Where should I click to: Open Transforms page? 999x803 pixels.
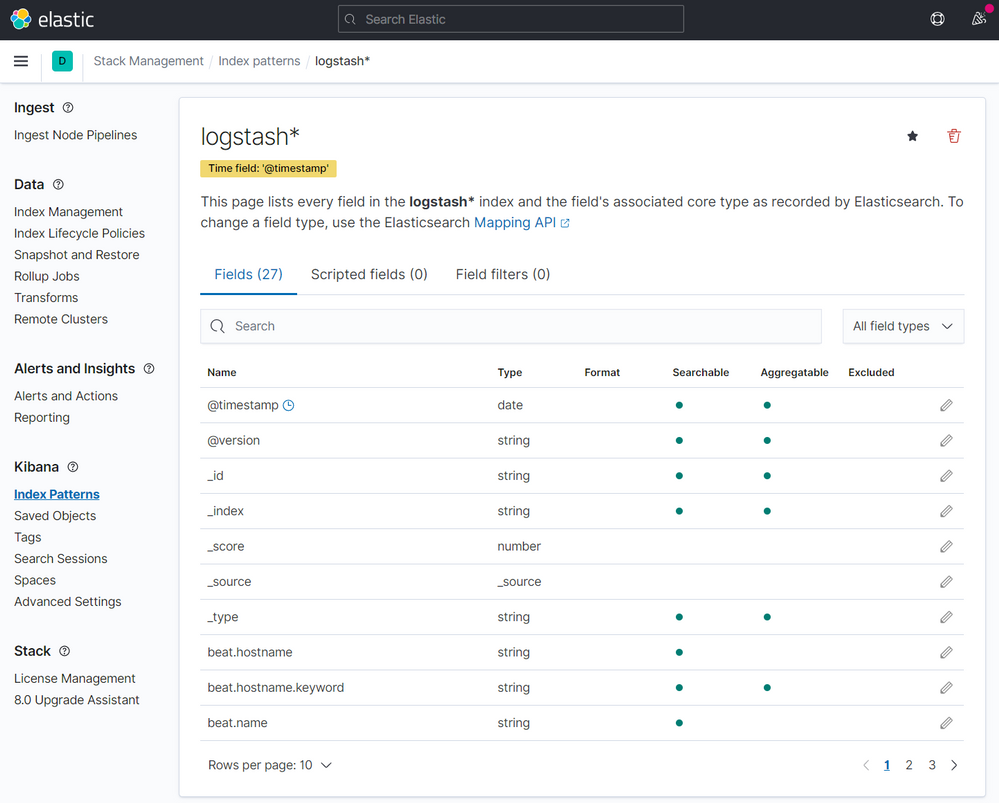(46, 298)
